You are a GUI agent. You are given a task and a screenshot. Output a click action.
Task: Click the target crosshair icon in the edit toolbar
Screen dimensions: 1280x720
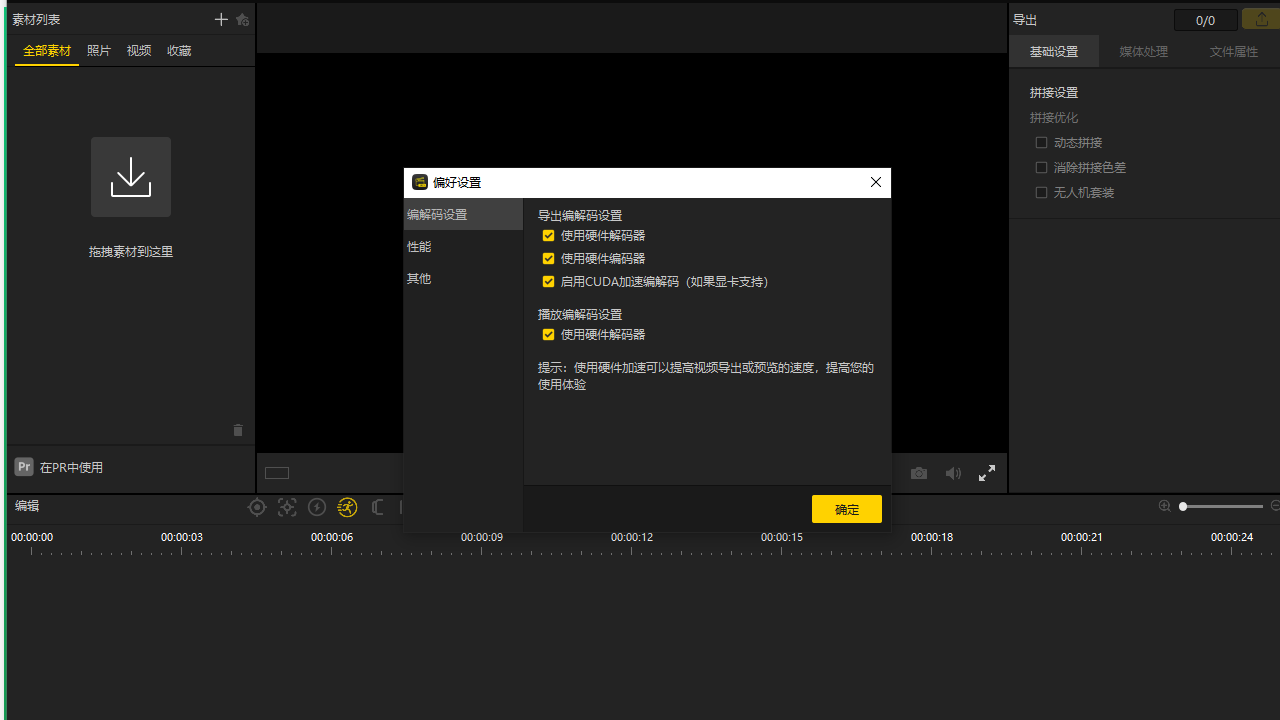point(257,507)
